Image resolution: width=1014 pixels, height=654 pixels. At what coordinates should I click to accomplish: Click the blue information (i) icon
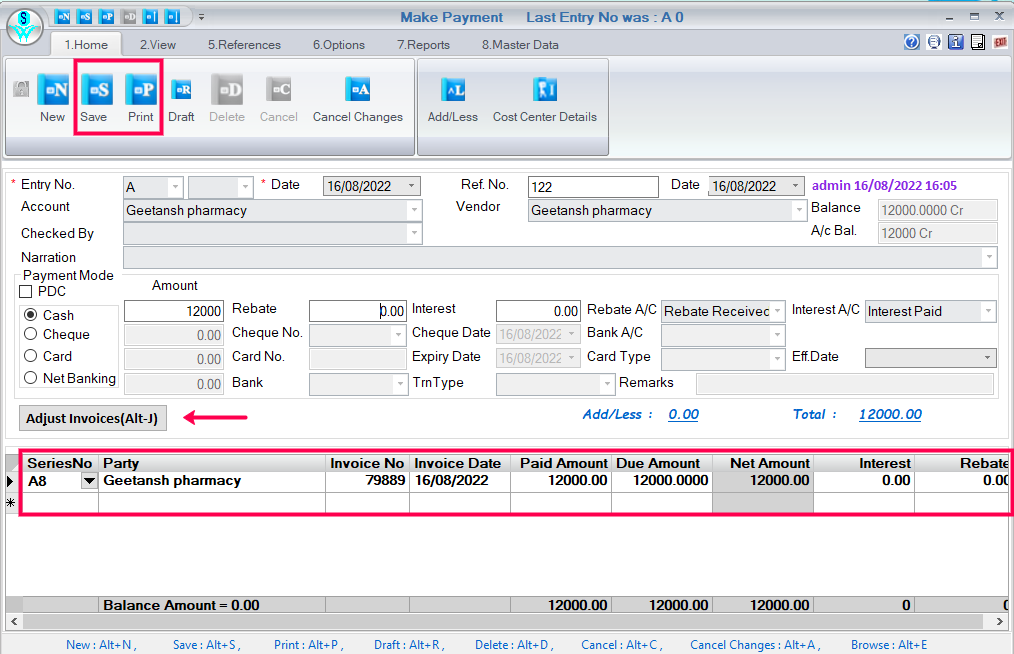pyautogui.click(x=956, y=42)
